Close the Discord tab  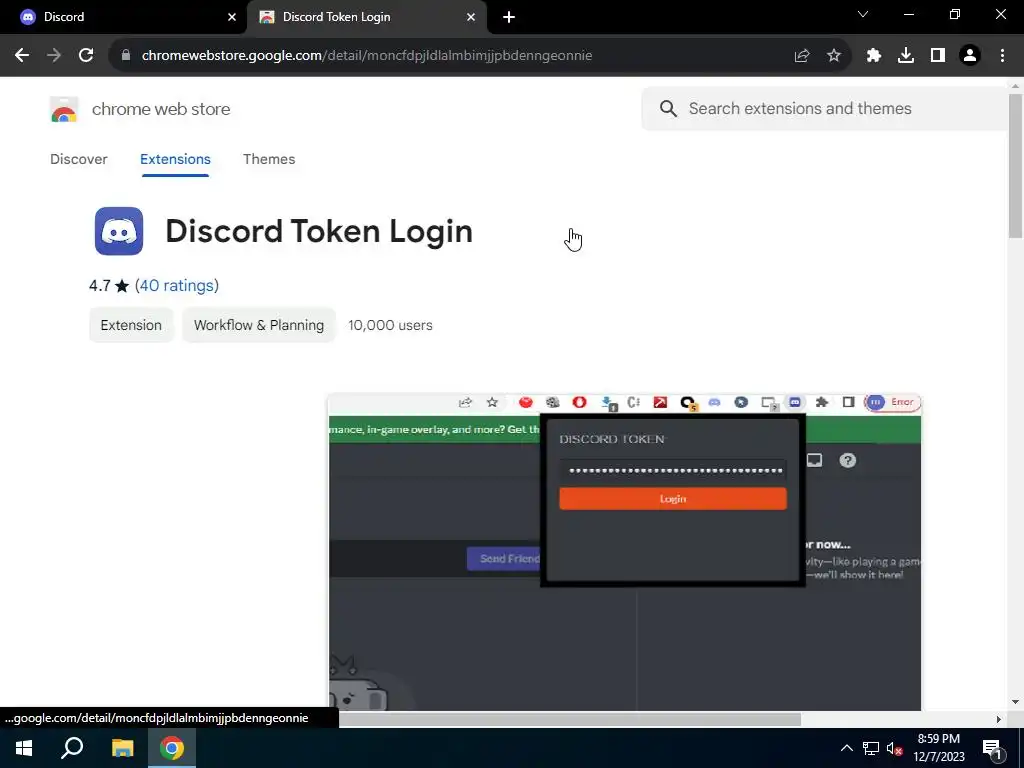[232, 17]
